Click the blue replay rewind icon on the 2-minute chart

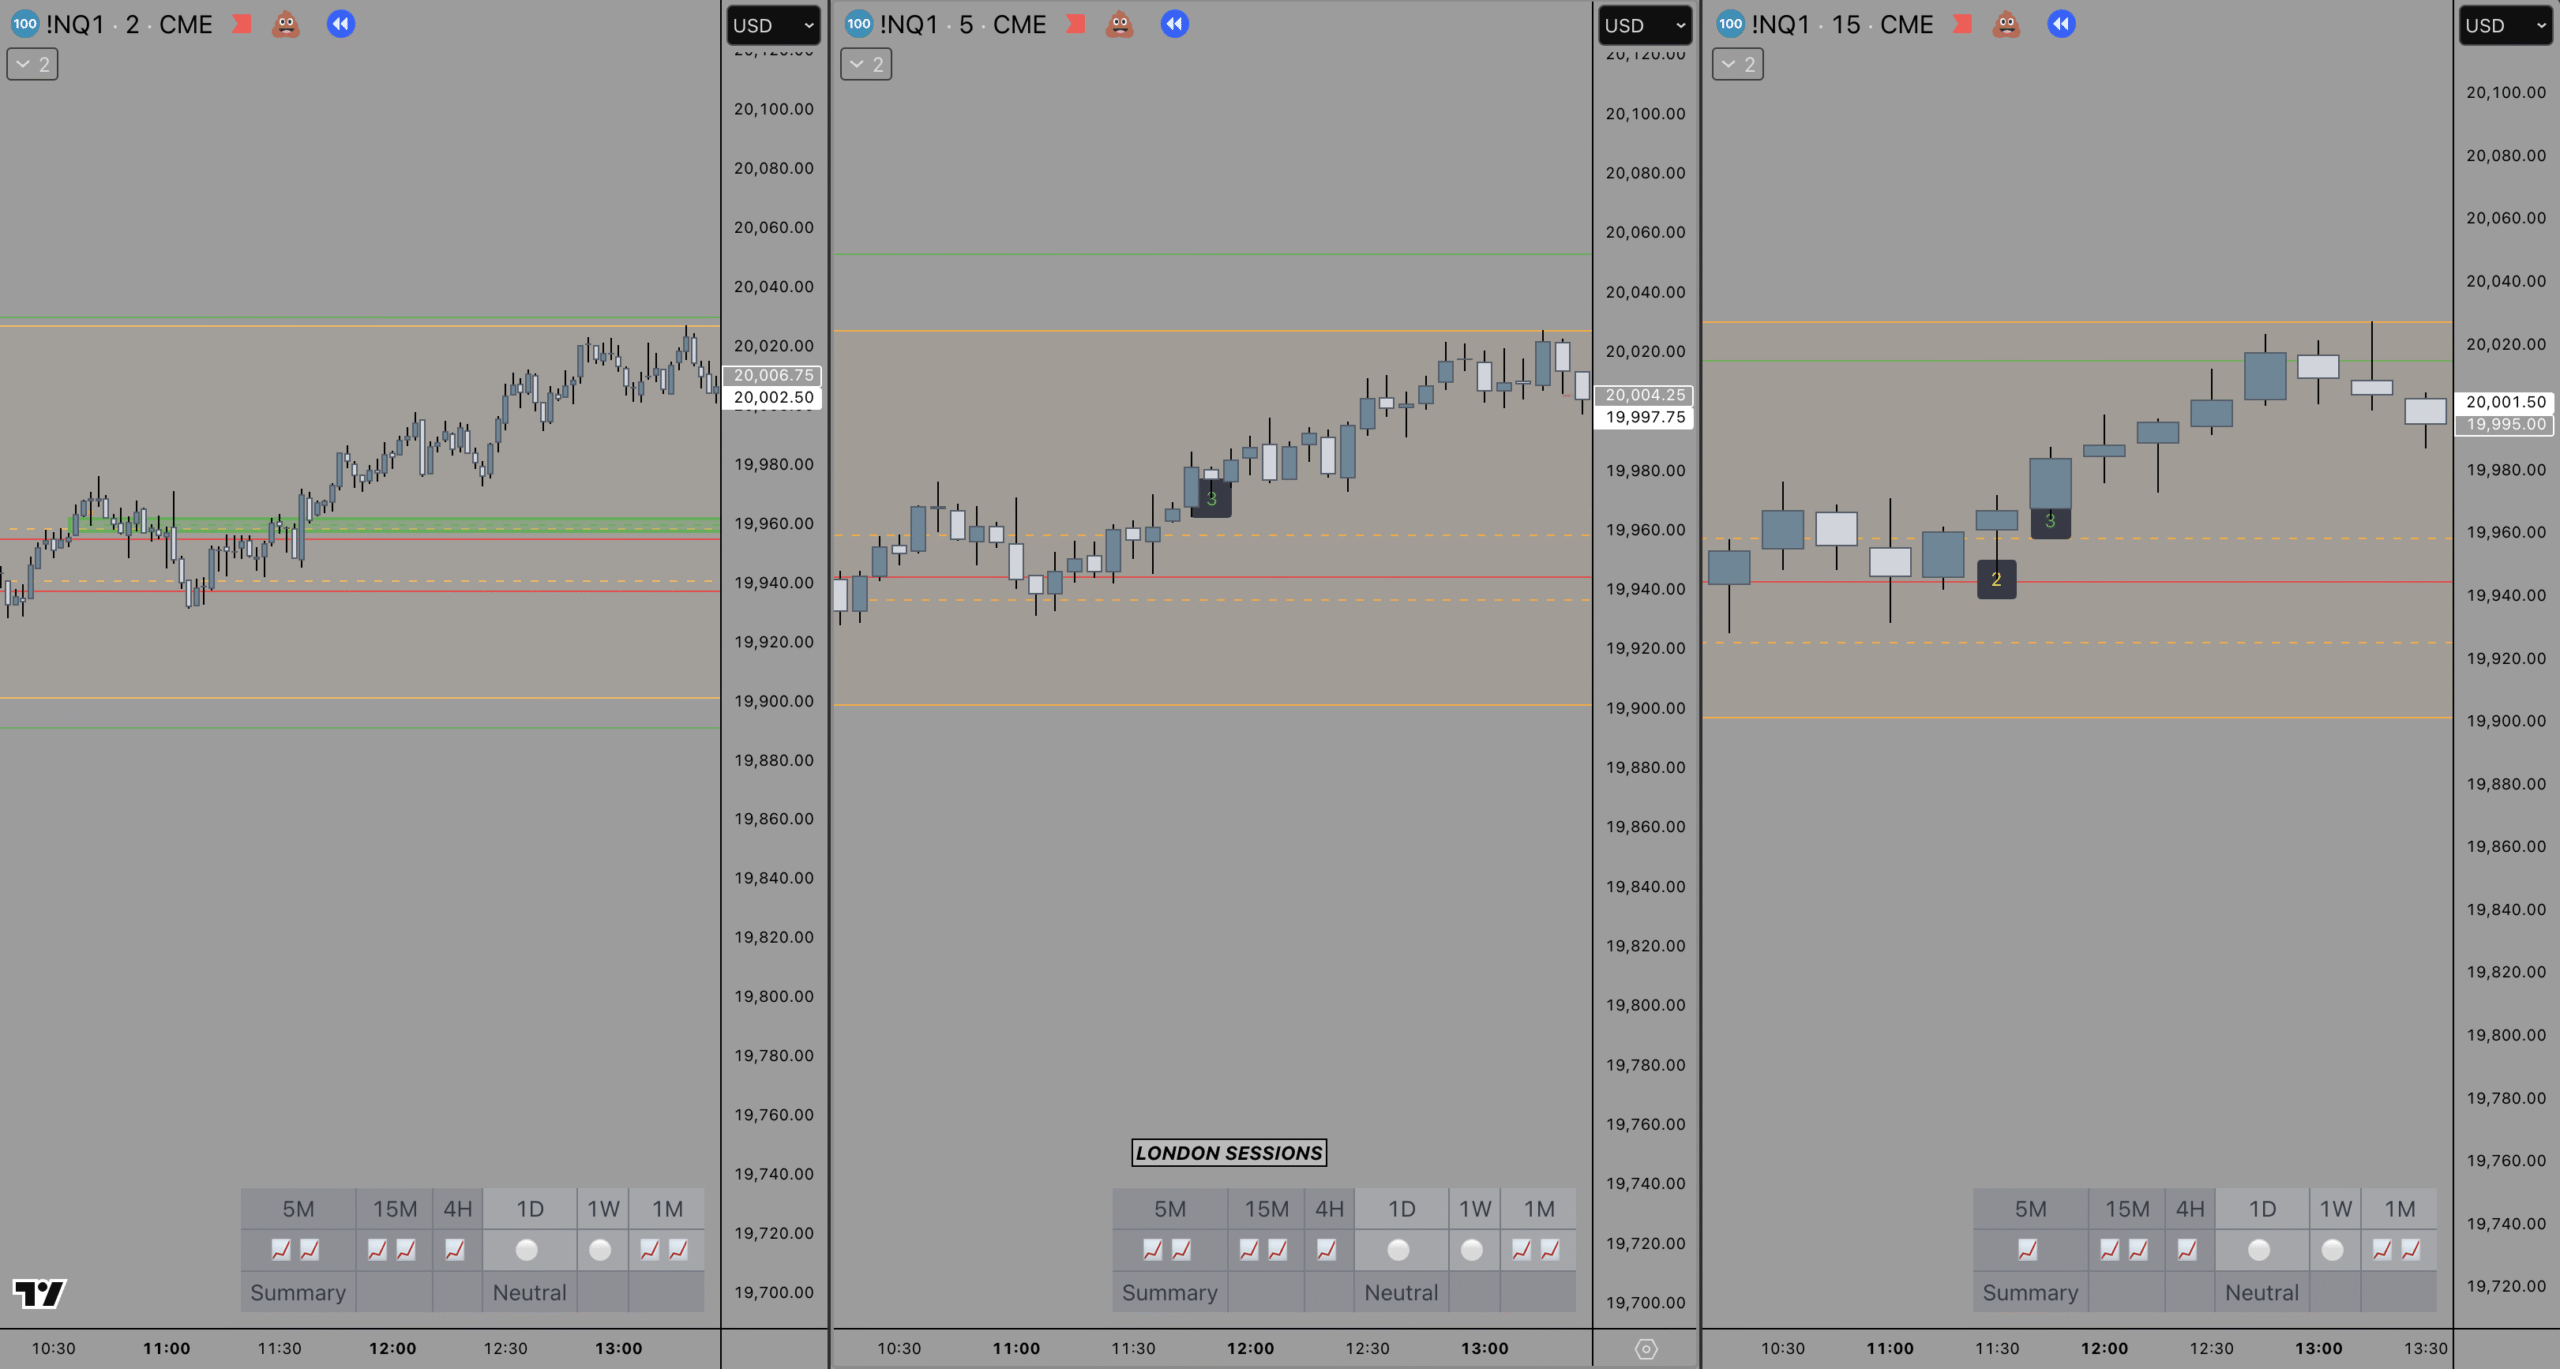[340, 24]
